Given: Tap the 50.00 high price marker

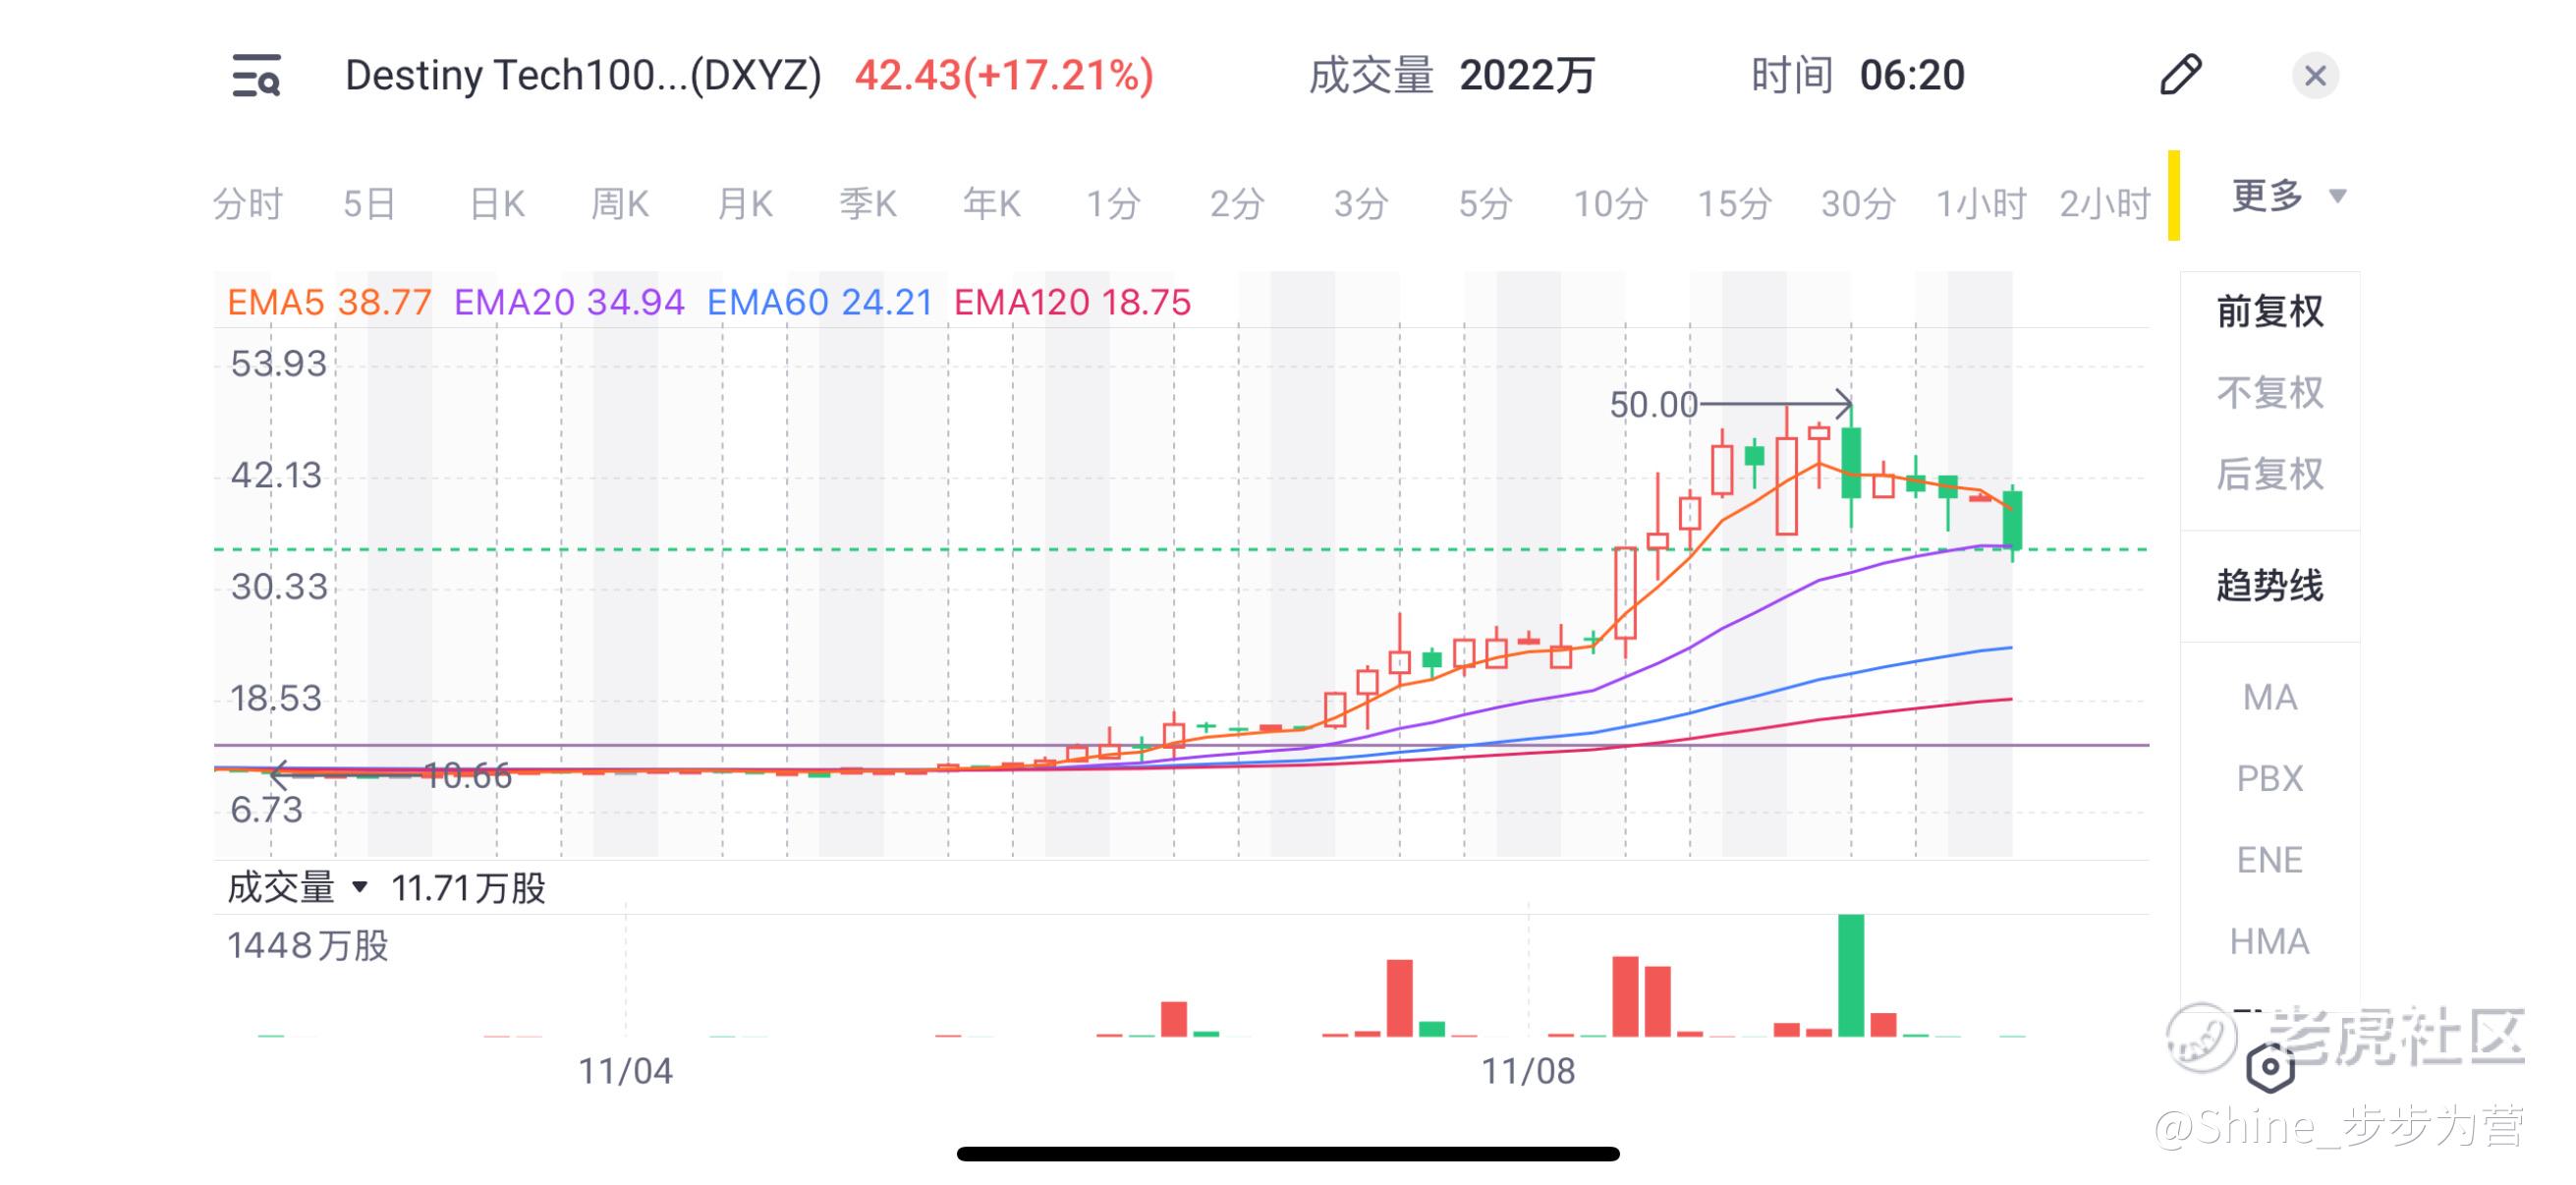Looking at the screenshot, I should pos(1653,405).
